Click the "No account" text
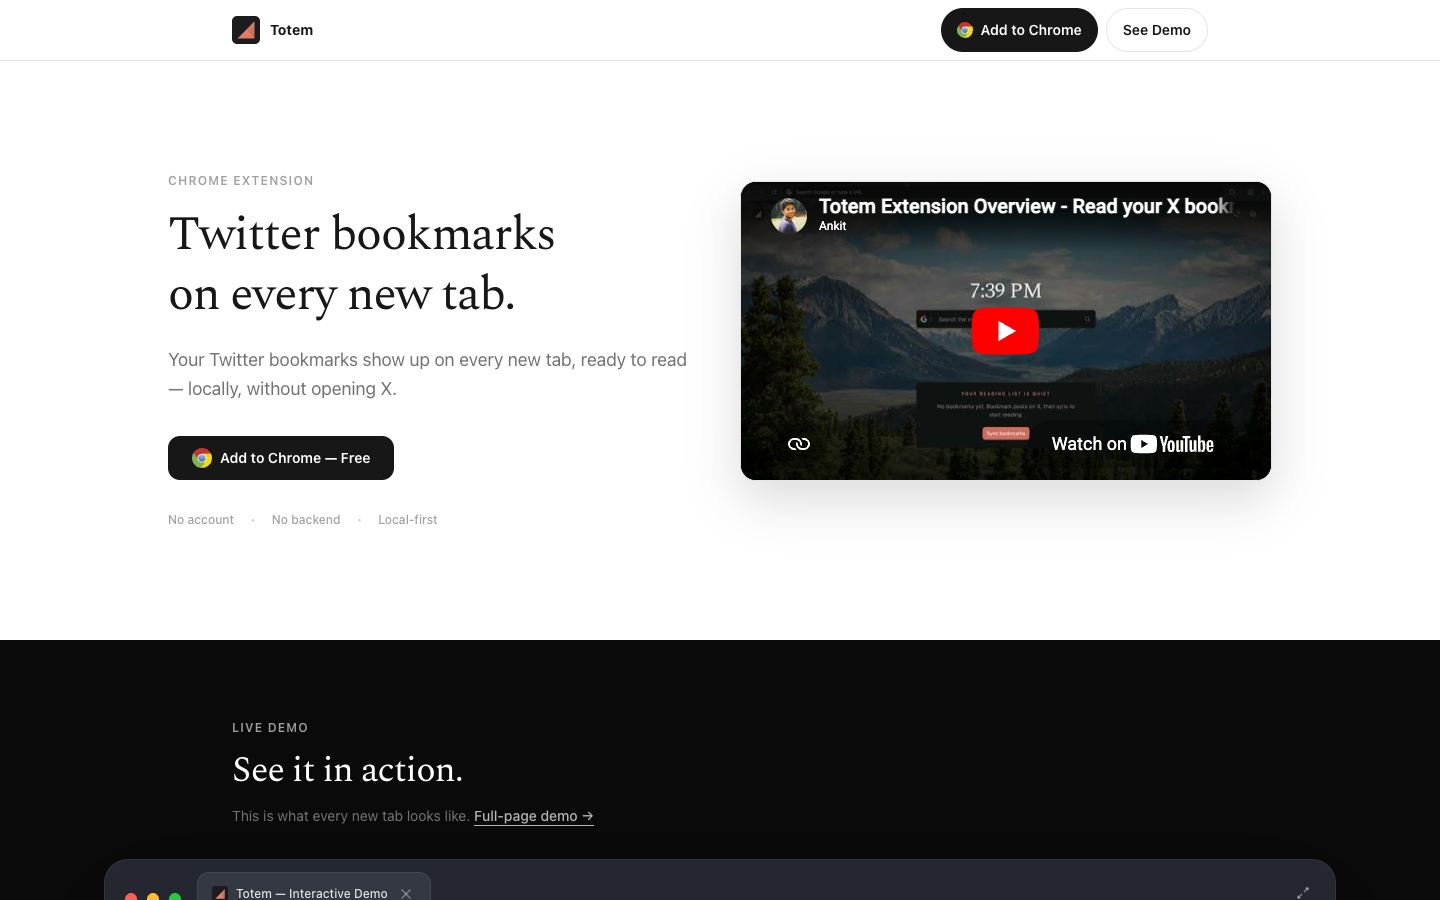Viewport: 1440px width, 900px height. (x=201, y=520)
